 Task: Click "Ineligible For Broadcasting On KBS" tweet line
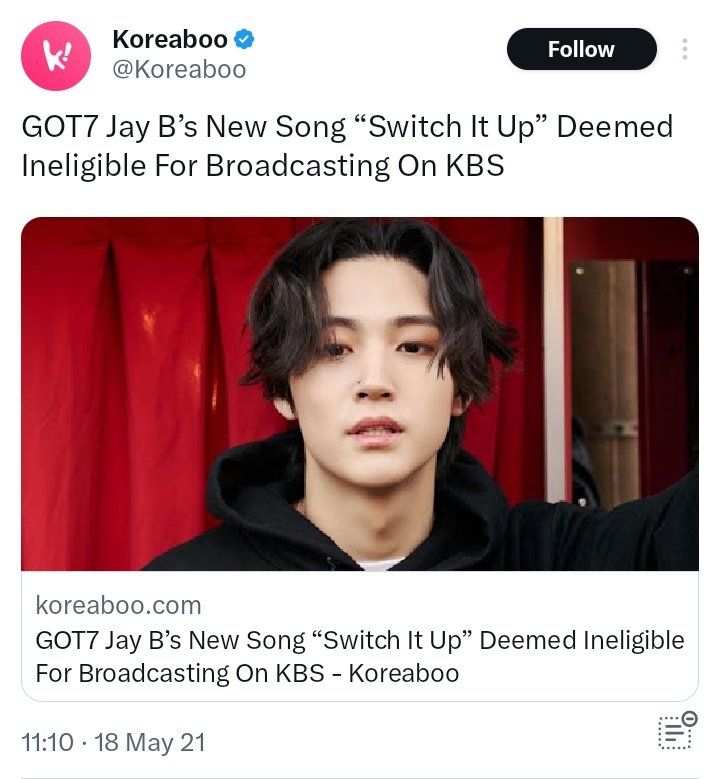(263, 165)
